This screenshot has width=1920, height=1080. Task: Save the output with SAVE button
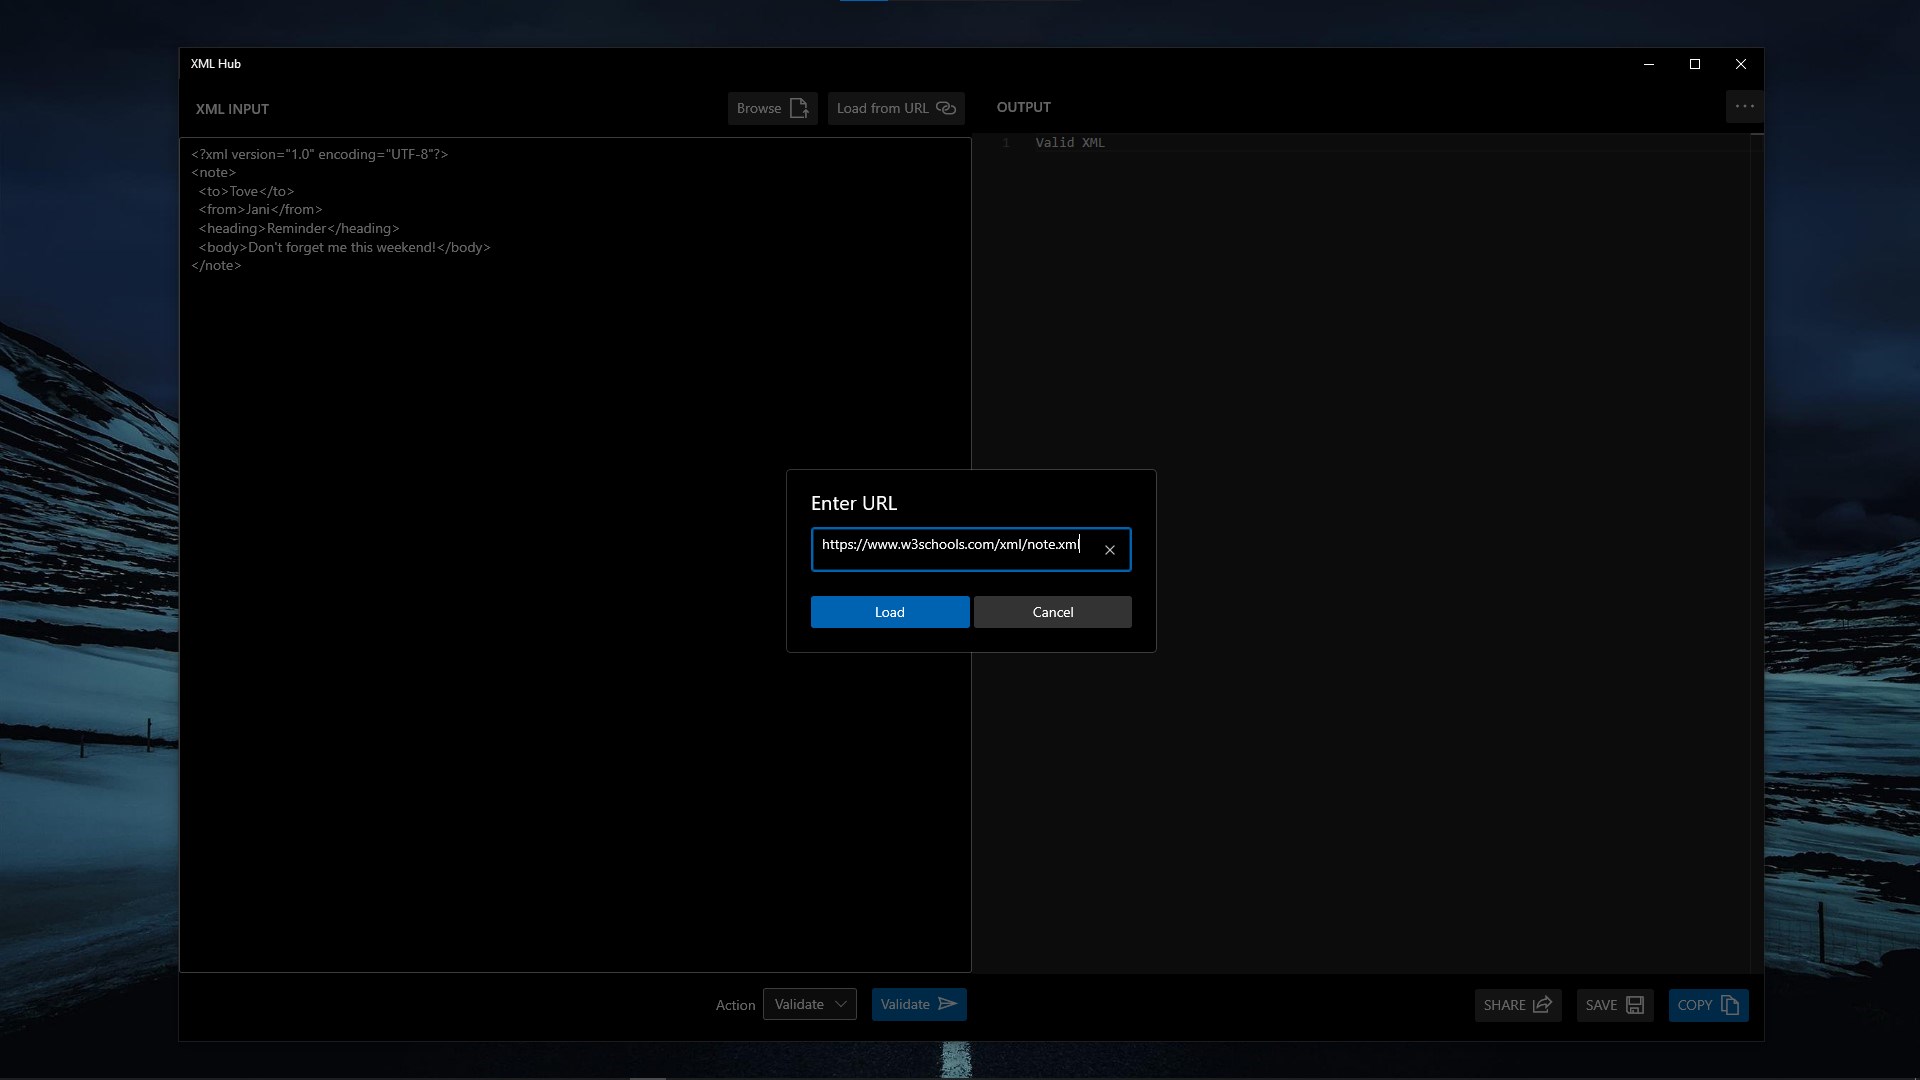[x=1615, y=1005]
